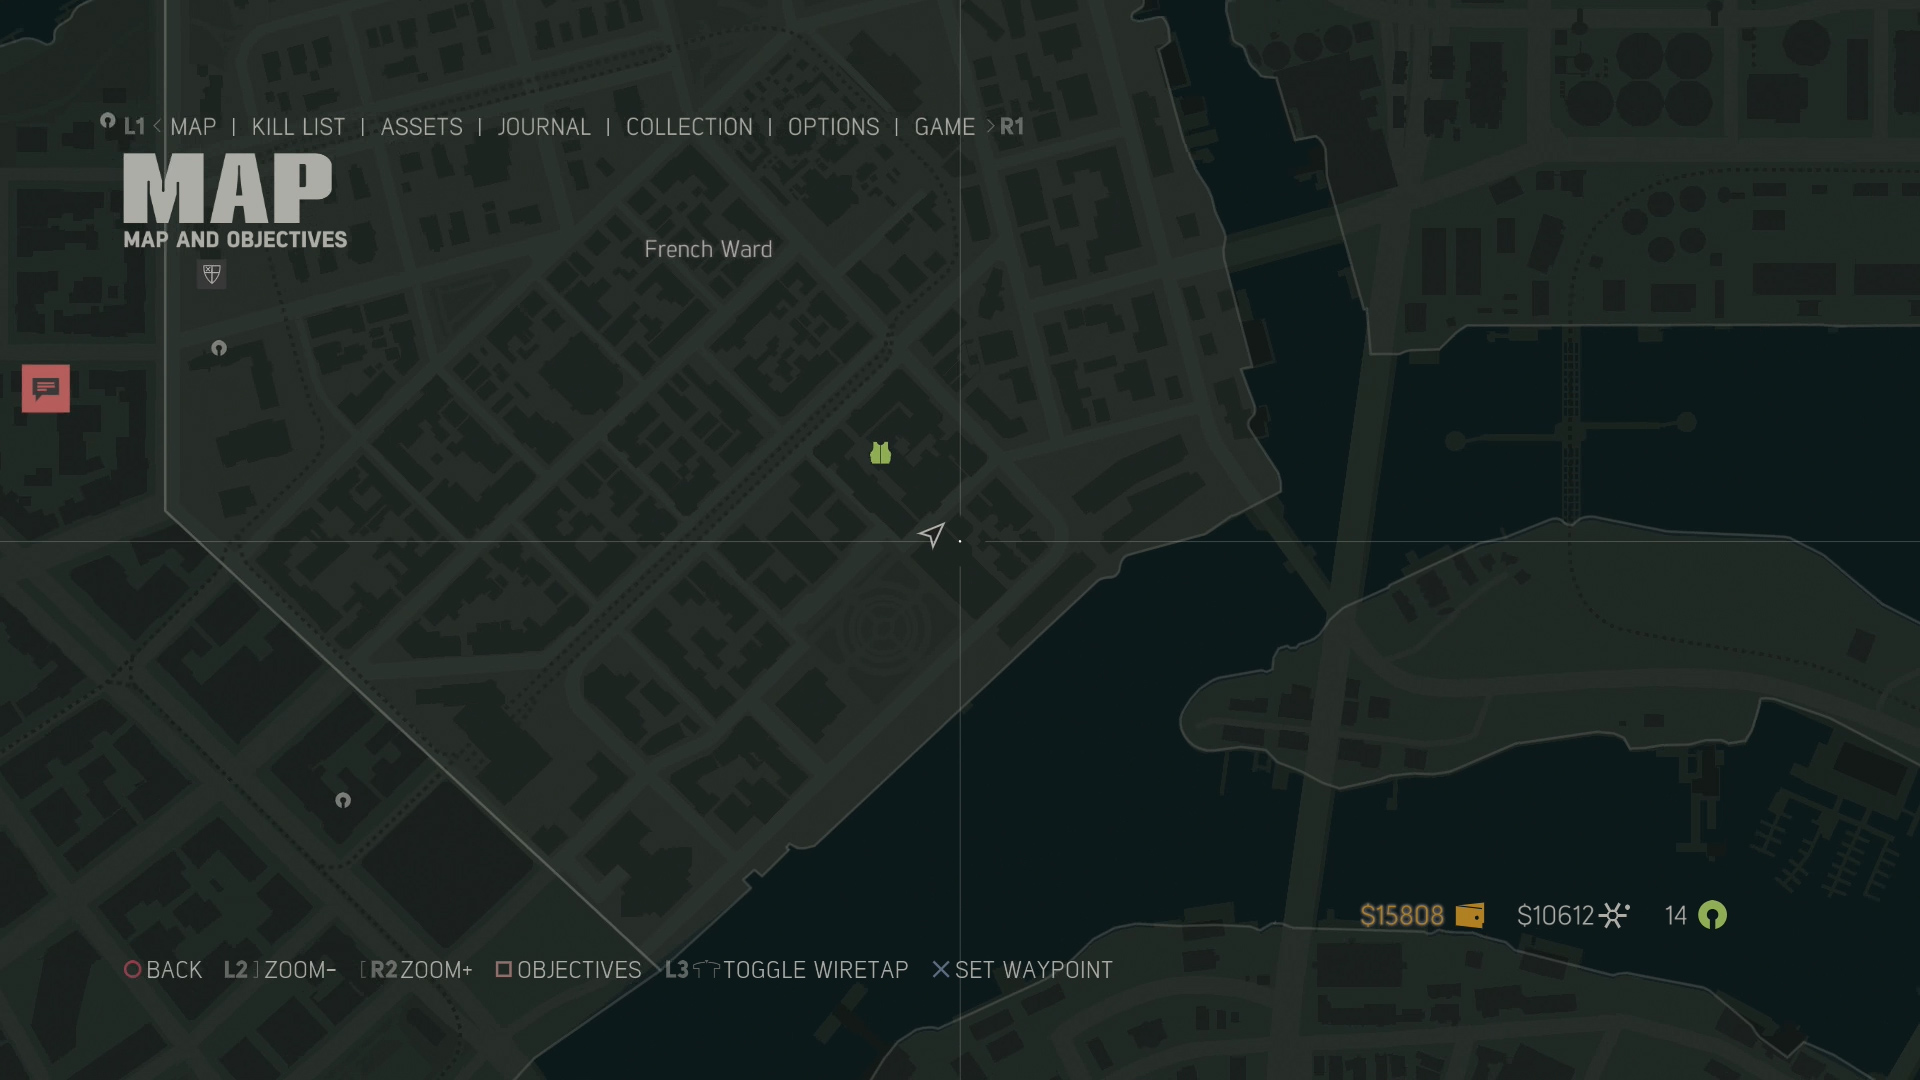
Task: Click the collectible marker below the shield icon
Action: pyautogui.click(x=219, y=348)
